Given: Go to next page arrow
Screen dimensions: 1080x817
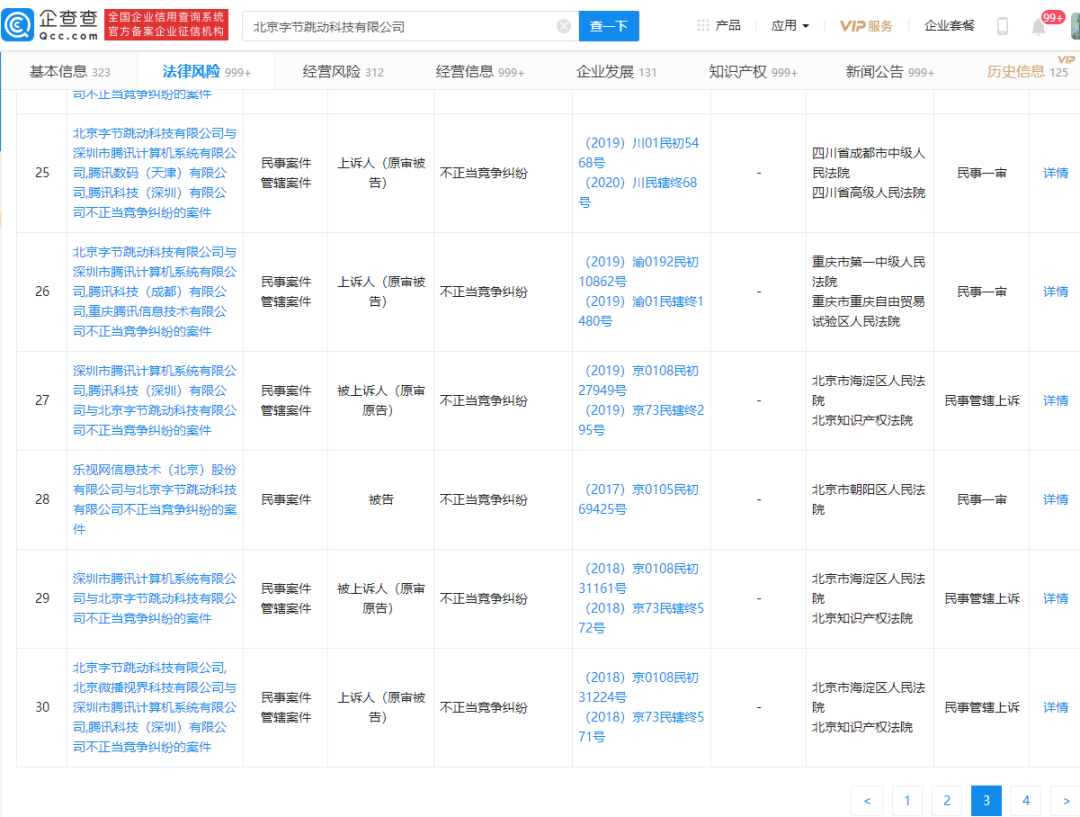Looking at the screenshot, I should tap(1062, 800).
